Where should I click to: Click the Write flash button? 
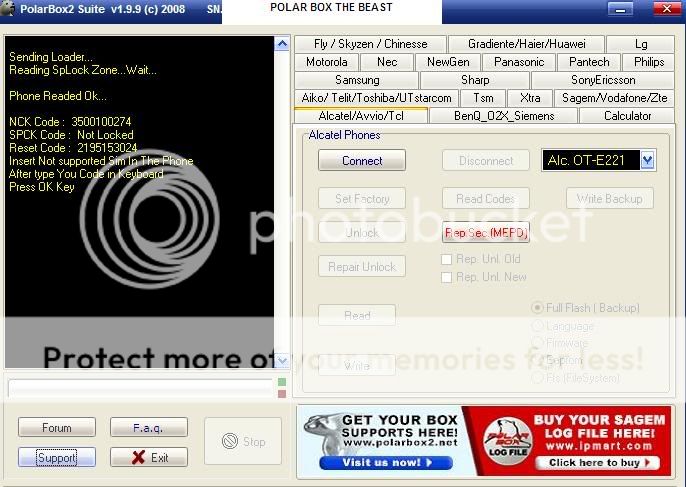tap(357, 365)
